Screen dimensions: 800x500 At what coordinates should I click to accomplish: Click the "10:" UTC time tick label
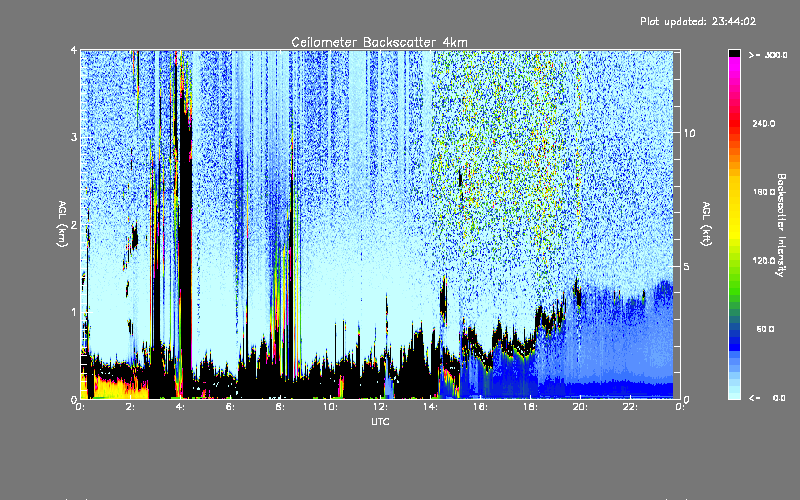click(x=330, y=407)
